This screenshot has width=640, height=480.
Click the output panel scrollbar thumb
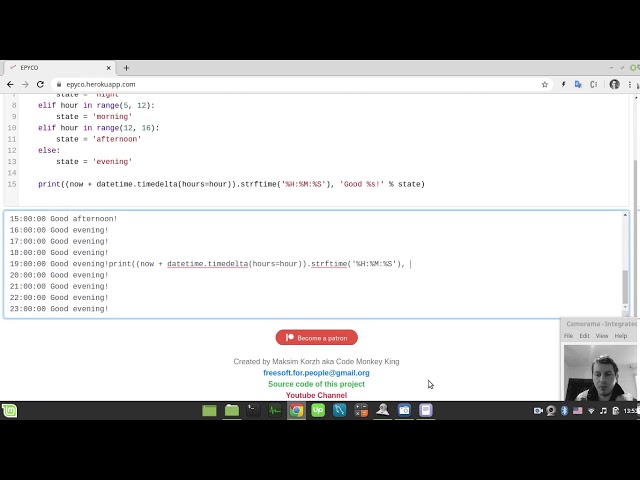(625, 287)
